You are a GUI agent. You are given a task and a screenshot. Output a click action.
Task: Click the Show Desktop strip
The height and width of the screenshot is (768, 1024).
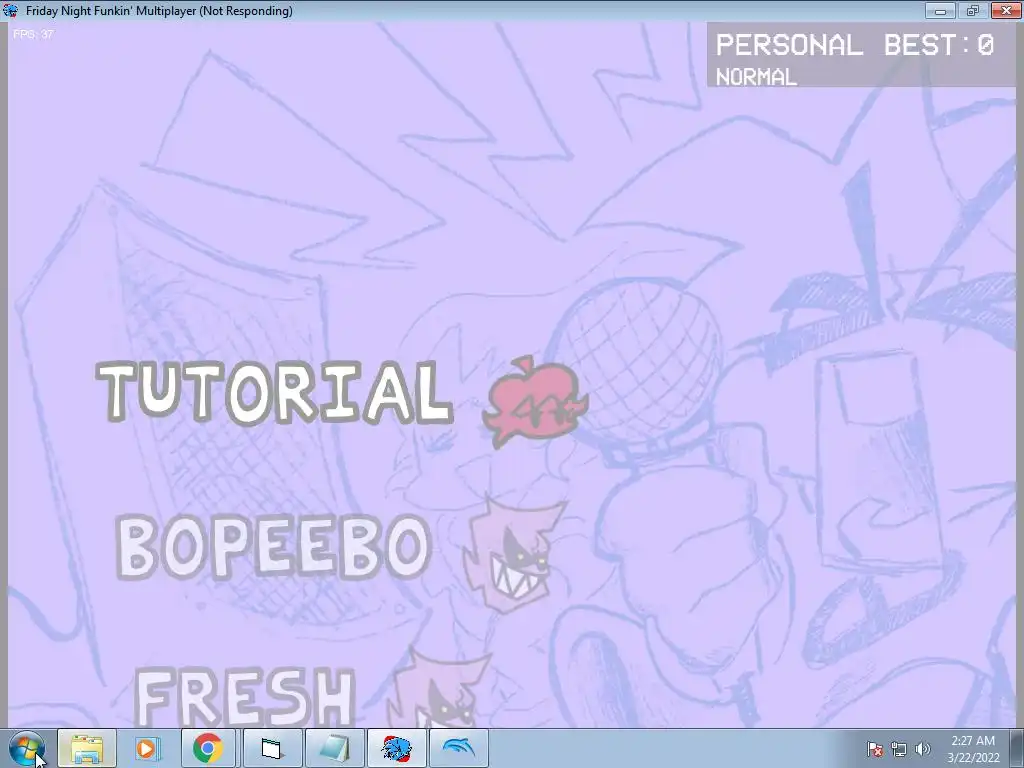[x=1017, y=748]
